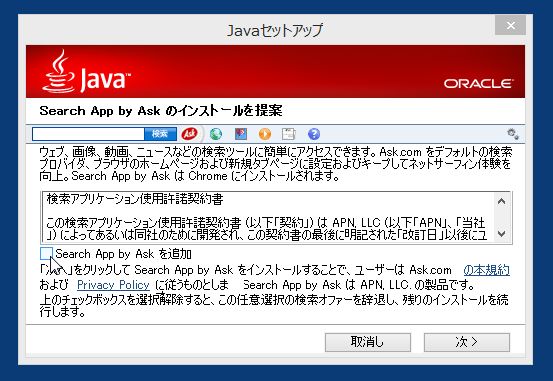
Task: Click the blue map-pin icon in the toolbar
Action: pos(241,134)
